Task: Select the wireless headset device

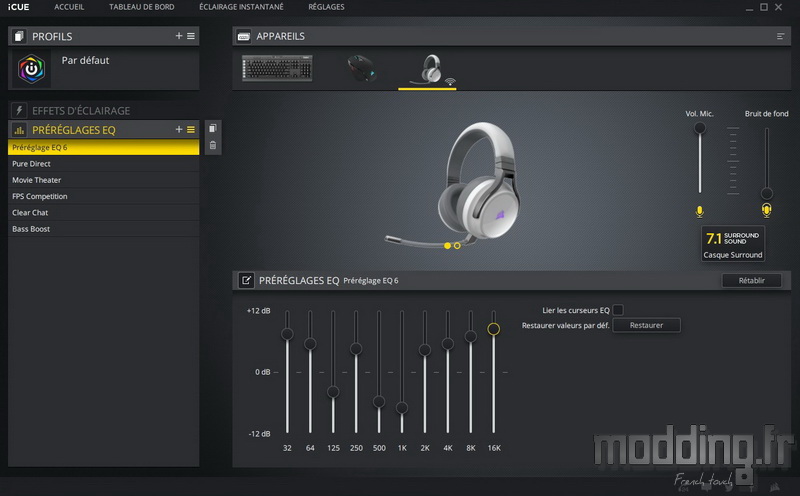Action: (x=433, y=69)
